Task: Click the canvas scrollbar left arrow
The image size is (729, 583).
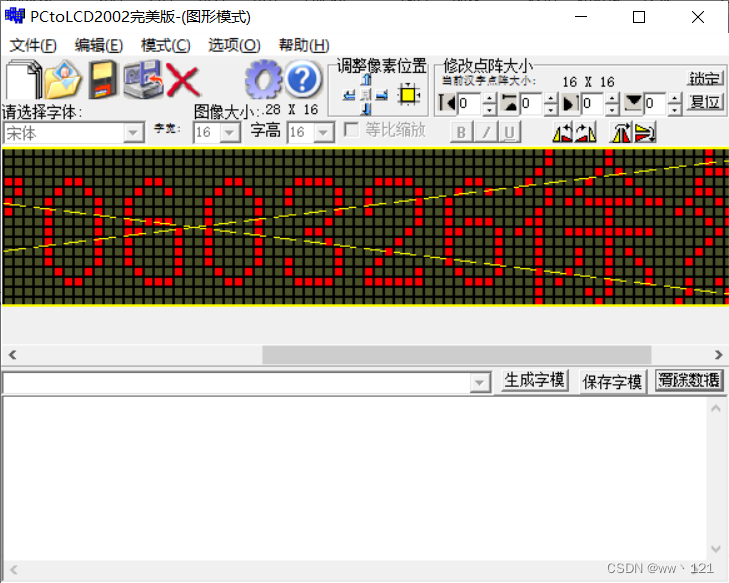Action: coord(13,355)
